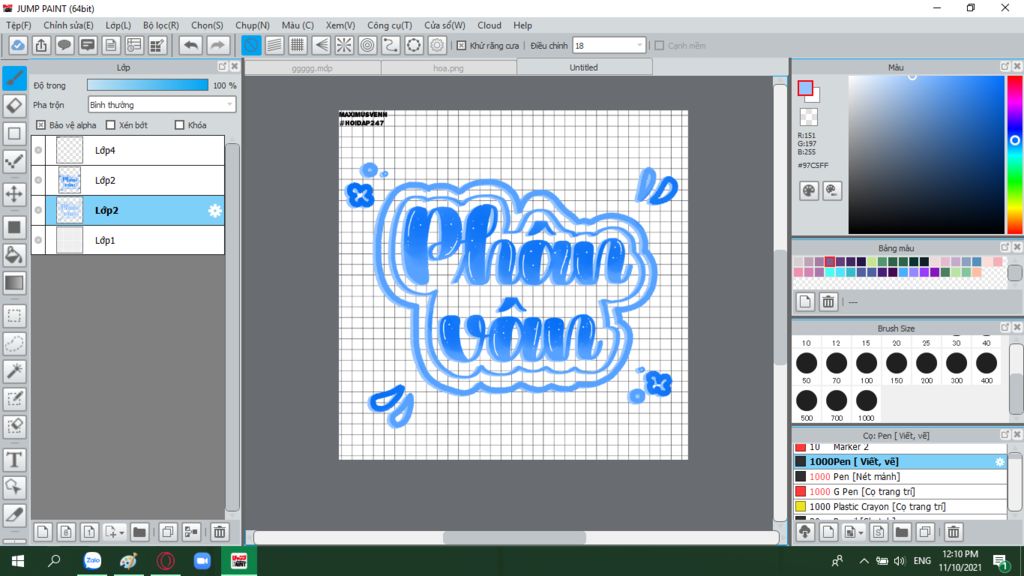Adjust the Độ trong opacity slider
This screenshot has height=576, width=1024.
click(x=148, y=85)
